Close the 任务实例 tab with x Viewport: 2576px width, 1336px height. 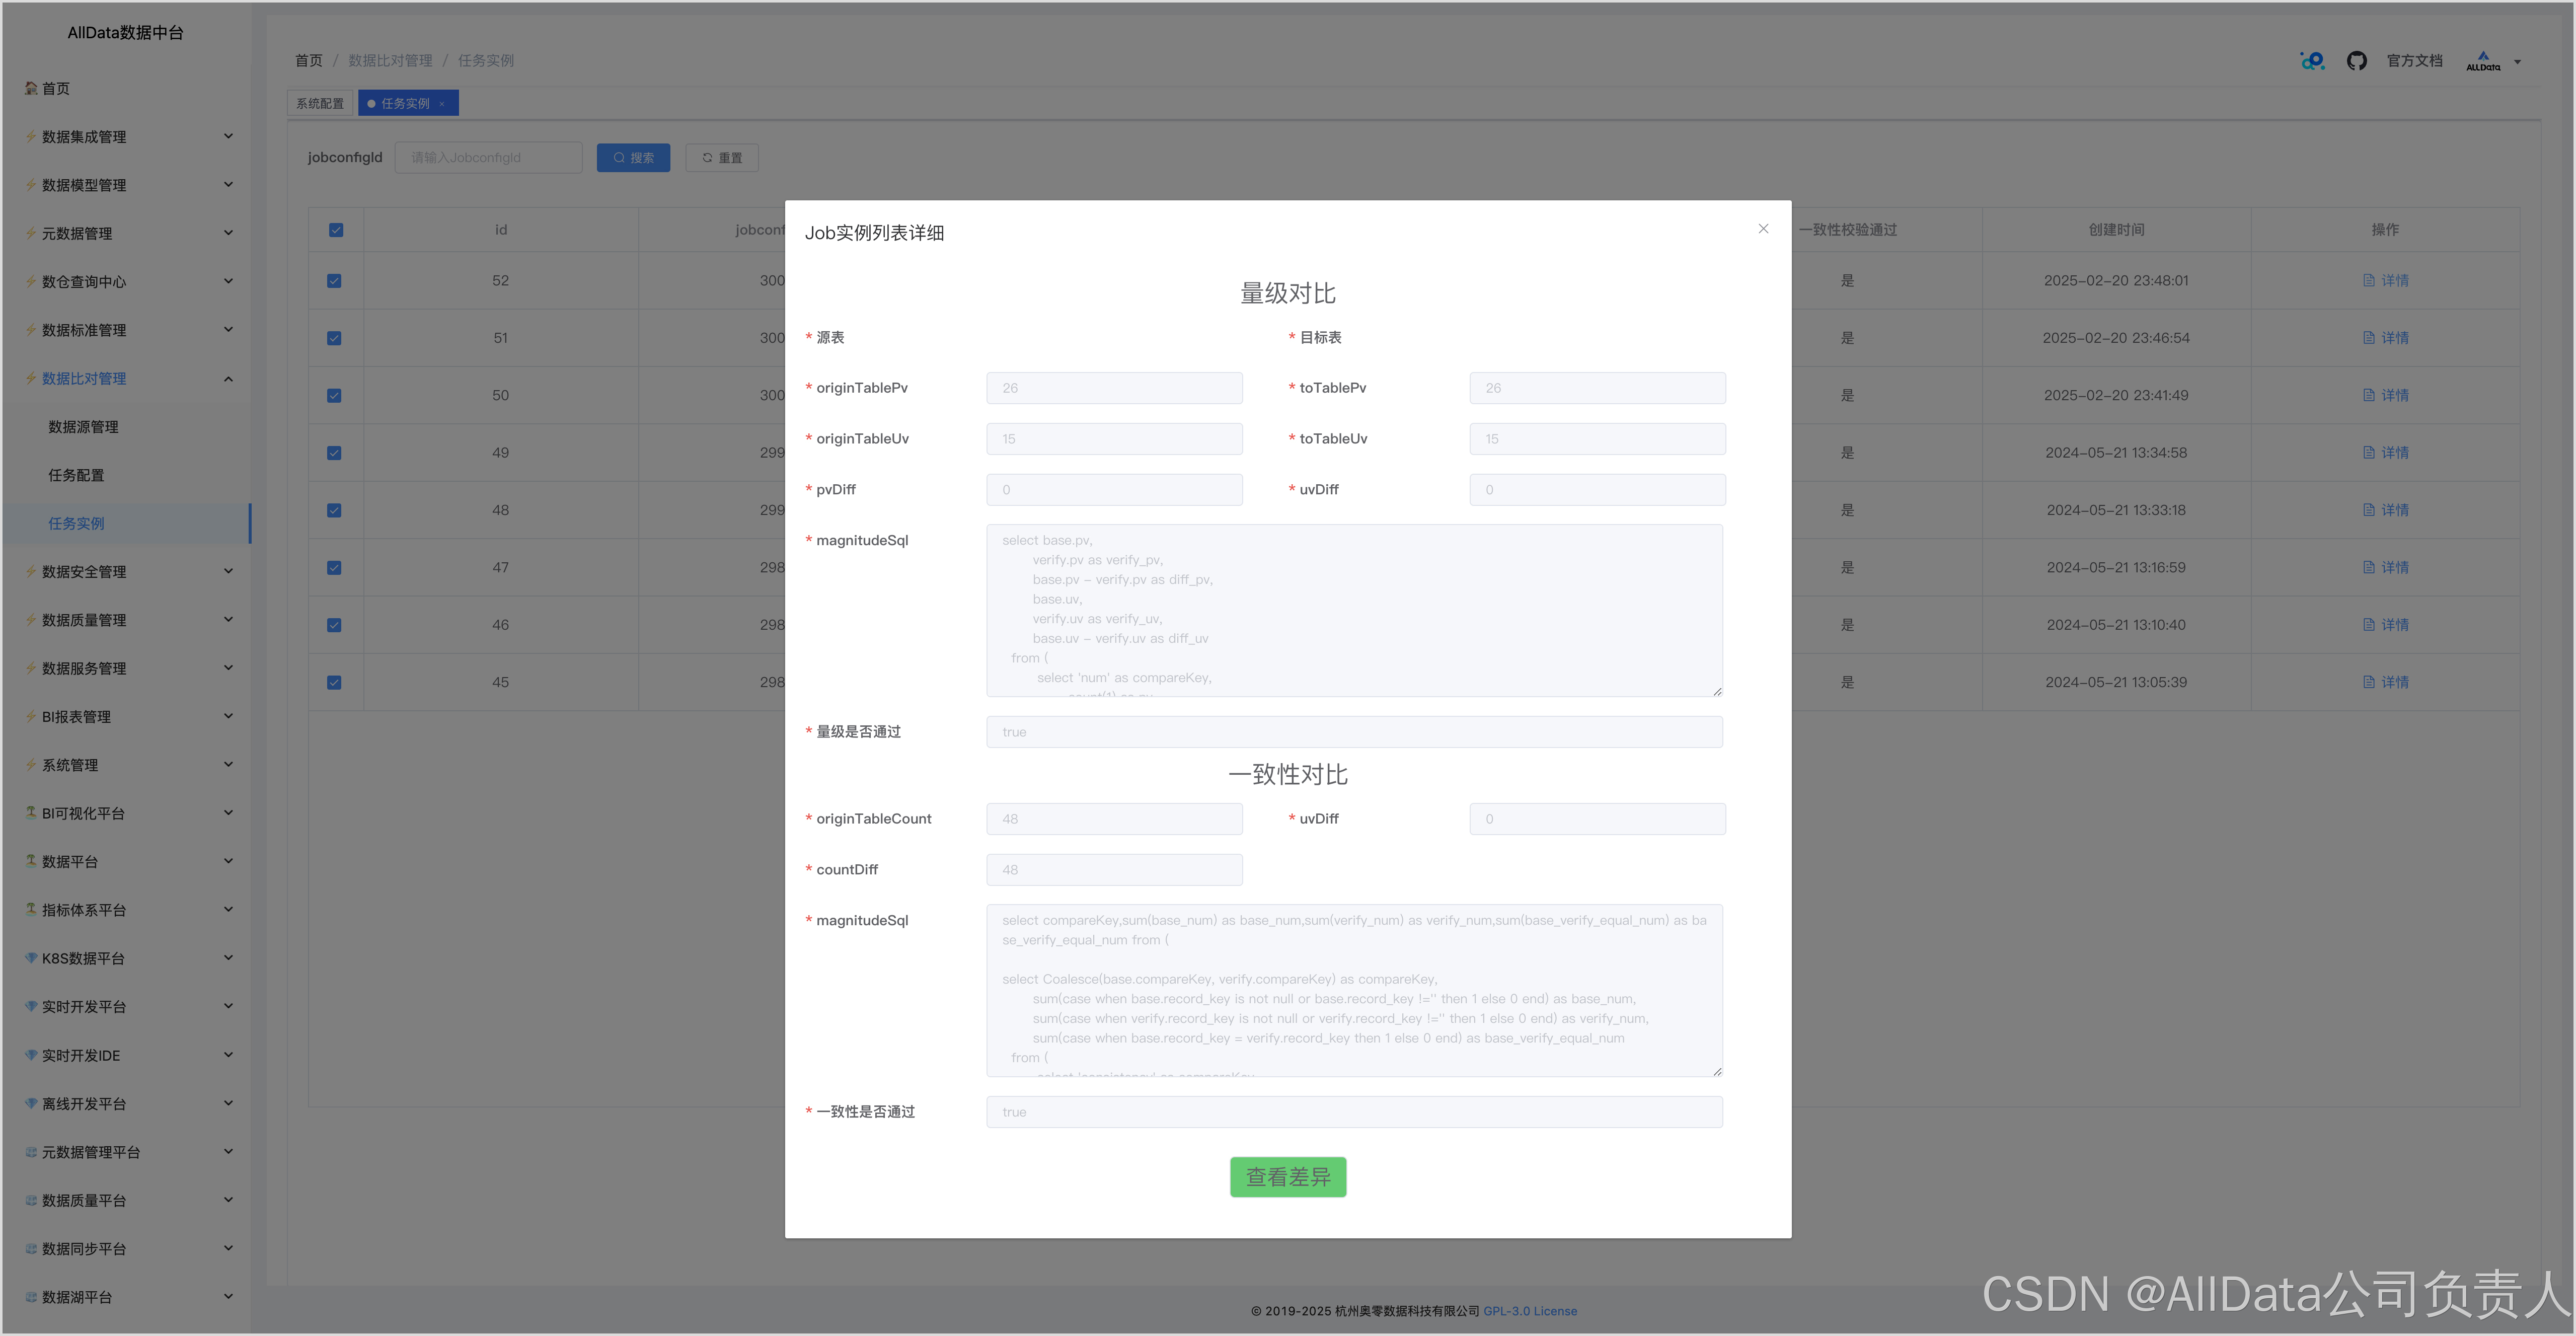coord(442,104)
